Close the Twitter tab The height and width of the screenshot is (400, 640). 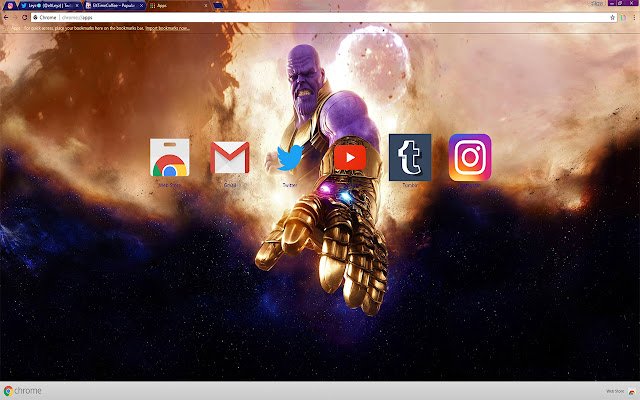[x=77, y=6]
